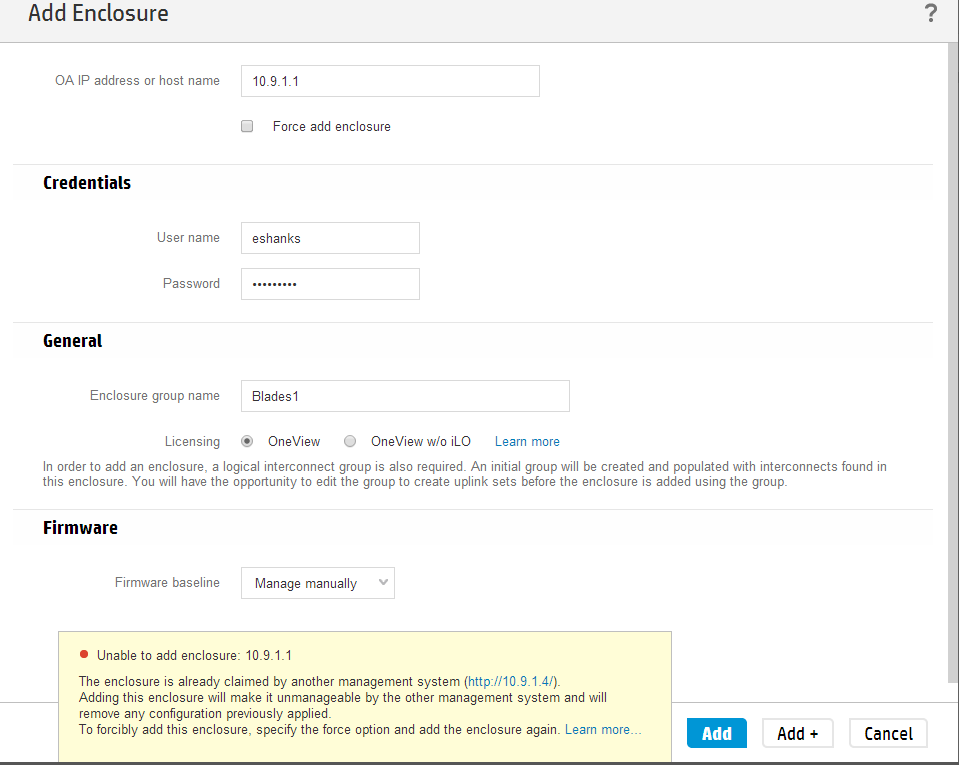Click the Add Enclosure dialog title
This screenshot has height=765, width=959.
(x=98, y=14)
